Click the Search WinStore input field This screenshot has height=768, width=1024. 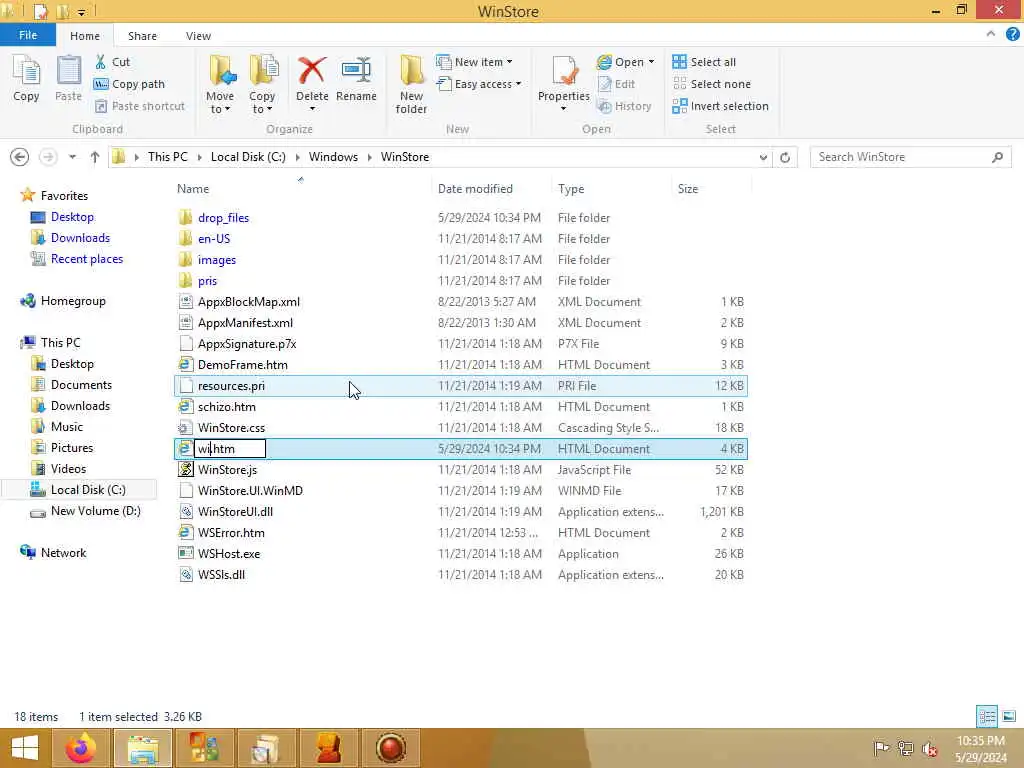[901, 157]
